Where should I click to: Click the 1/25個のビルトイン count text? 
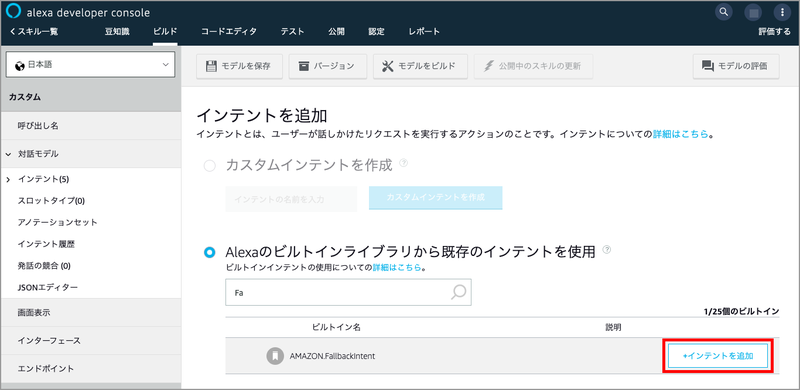pyautogui.click(x=741, y=311)
